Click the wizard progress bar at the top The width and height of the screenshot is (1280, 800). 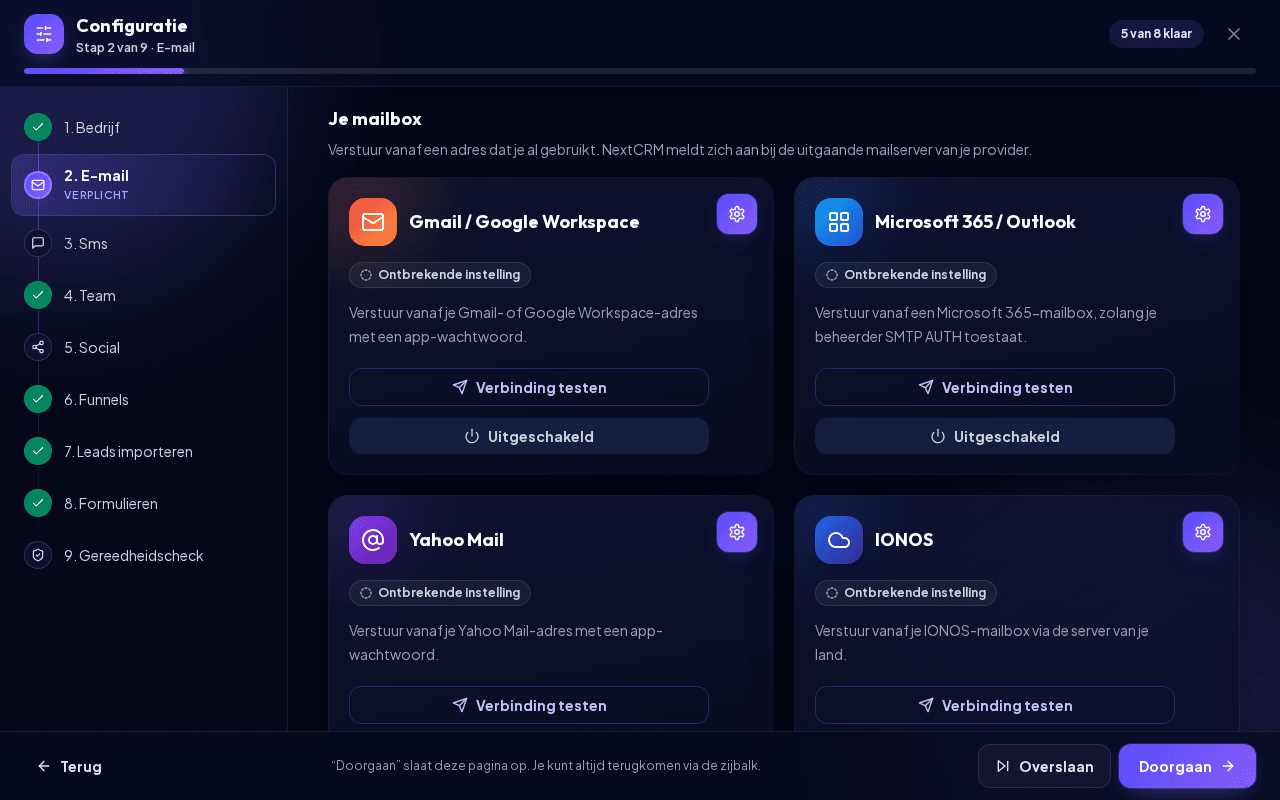pyautogui.click(x=640, y=71)
